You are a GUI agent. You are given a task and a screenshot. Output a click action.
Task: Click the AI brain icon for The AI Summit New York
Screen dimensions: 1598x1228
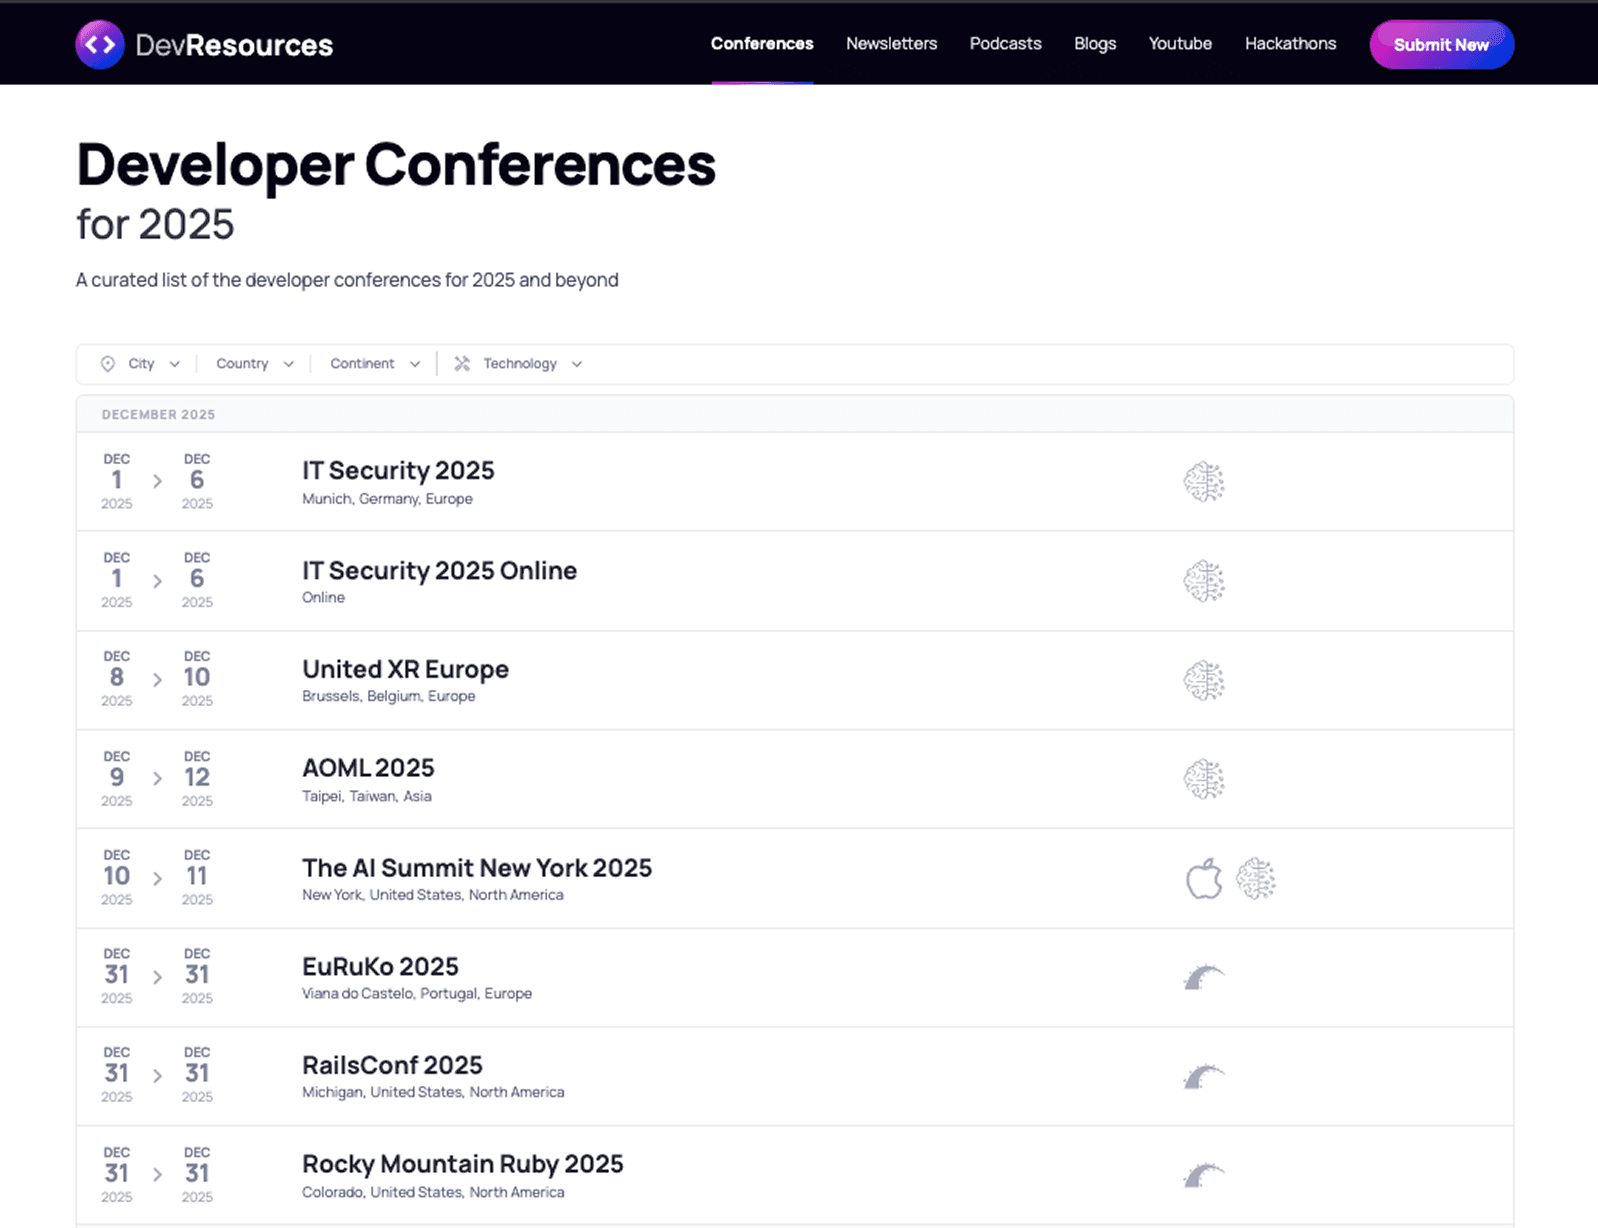click(x=1256, y=879)
